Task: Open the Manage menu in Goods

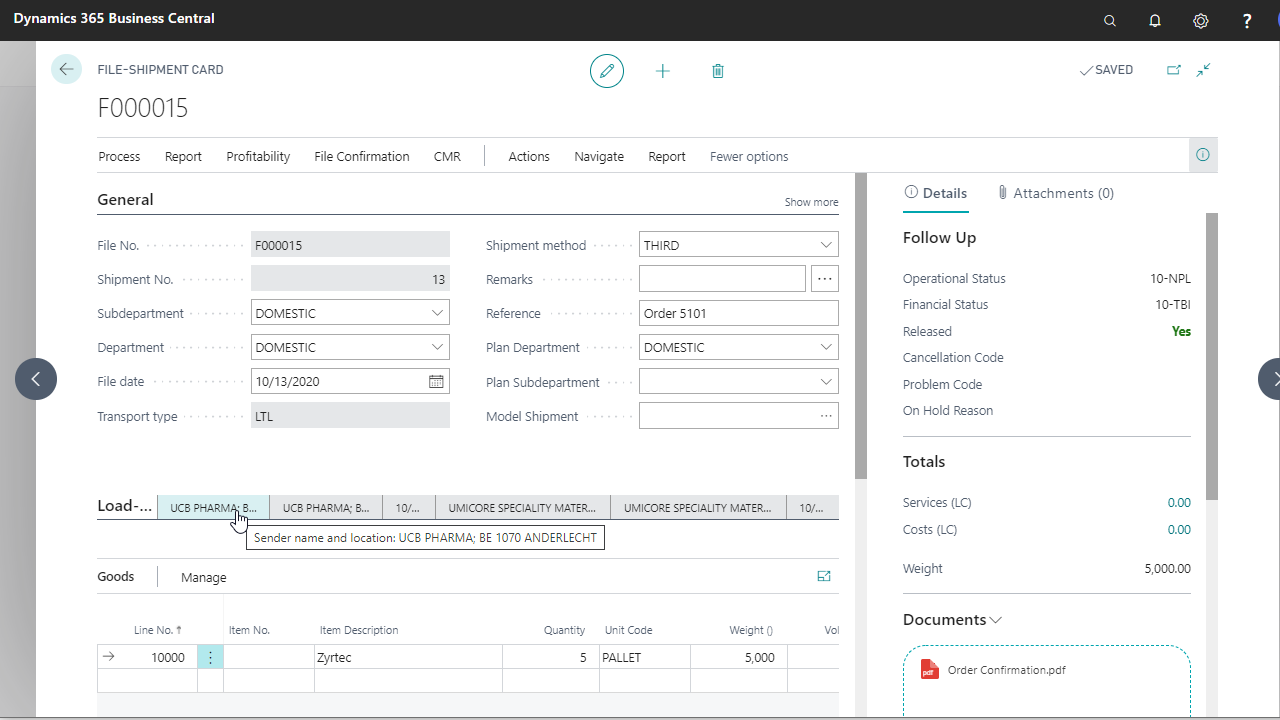Action: [x=204, y=577]
